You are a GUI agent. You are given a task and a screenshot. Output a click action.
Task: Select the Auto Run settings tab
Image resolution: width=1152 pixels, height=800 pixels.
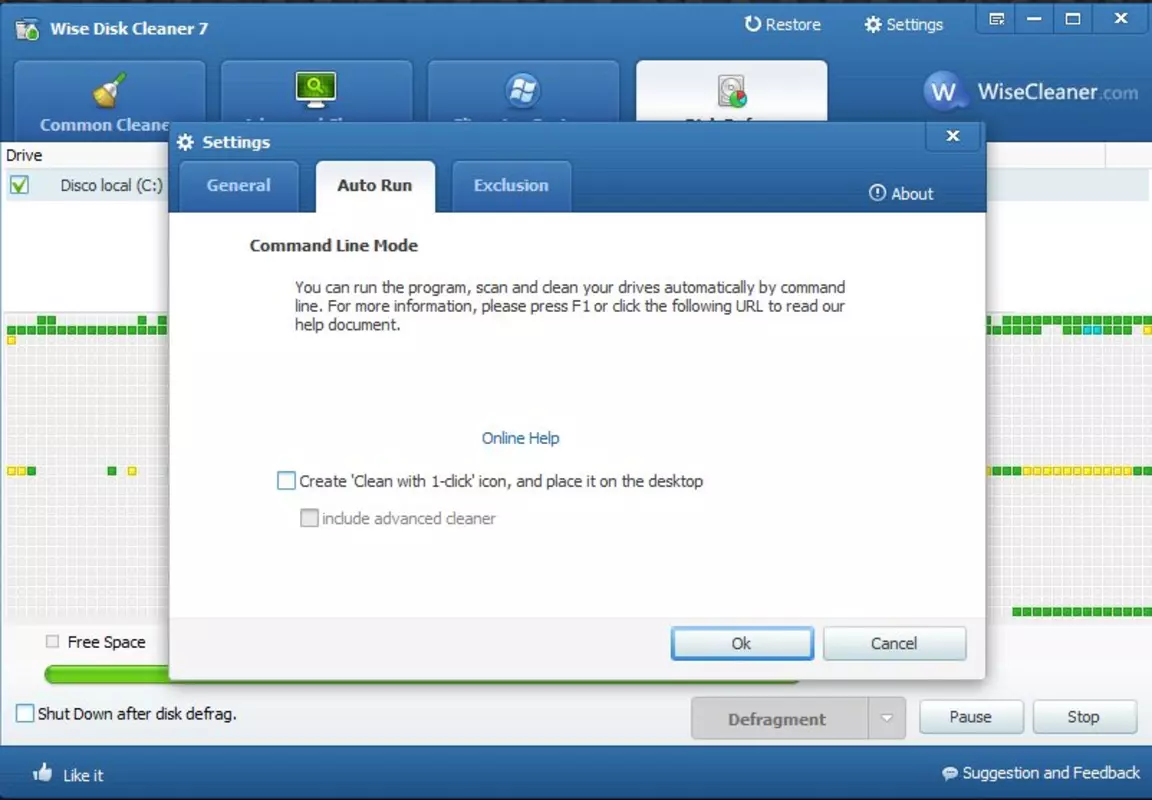(375, 186)
